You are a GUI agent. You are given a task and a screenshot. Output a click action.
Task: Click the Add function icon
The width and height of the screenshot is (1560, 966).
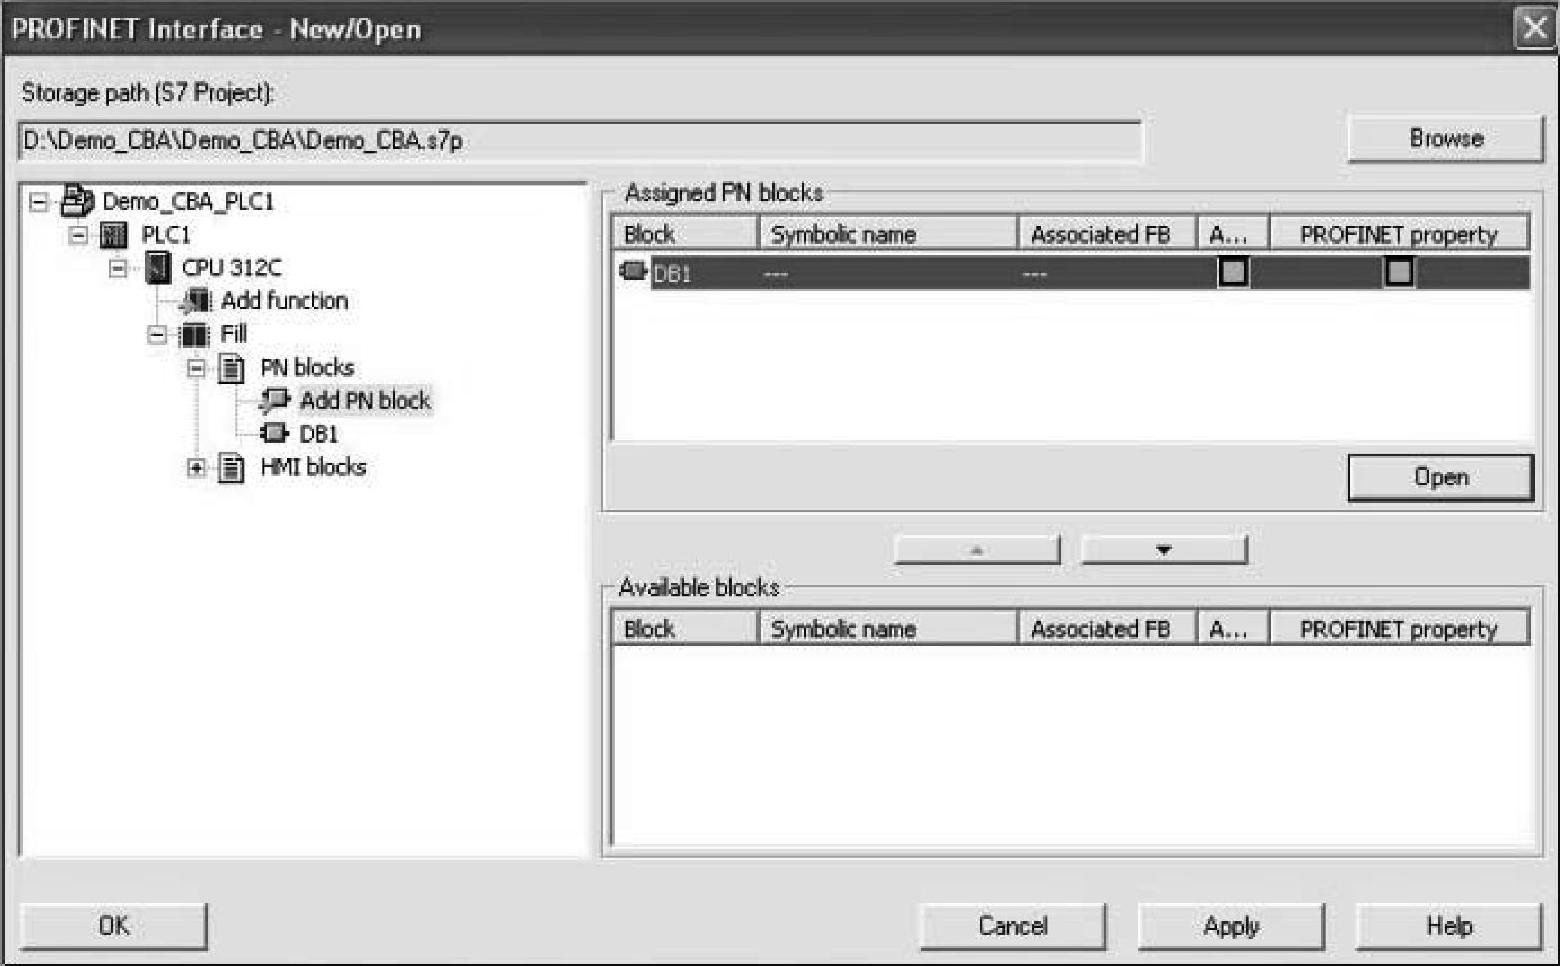[196, 301]
